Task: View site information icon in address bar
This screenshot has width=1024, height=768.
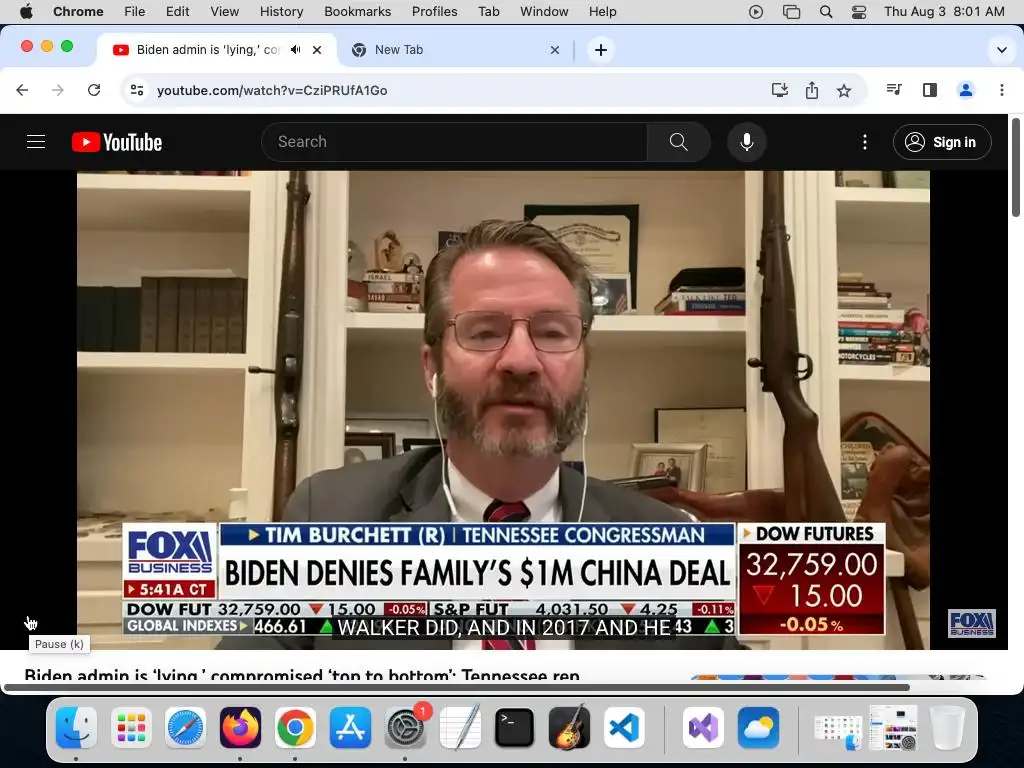Action: pyautogui.click(x=136, y=90)
